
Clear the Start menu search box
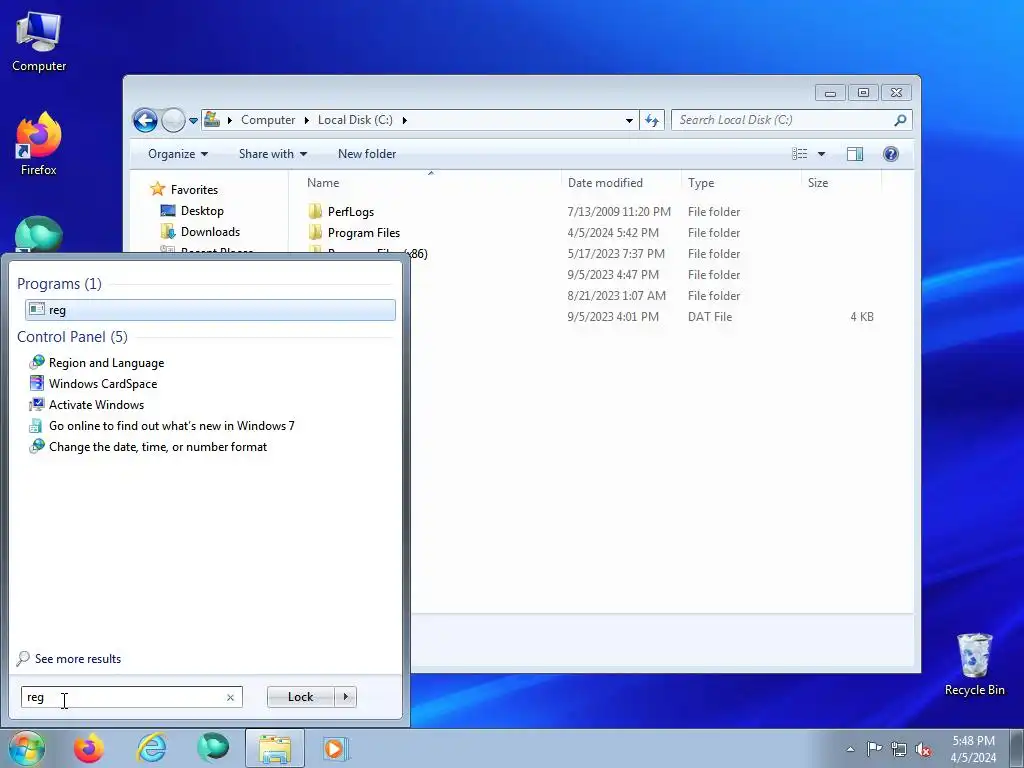230,697
